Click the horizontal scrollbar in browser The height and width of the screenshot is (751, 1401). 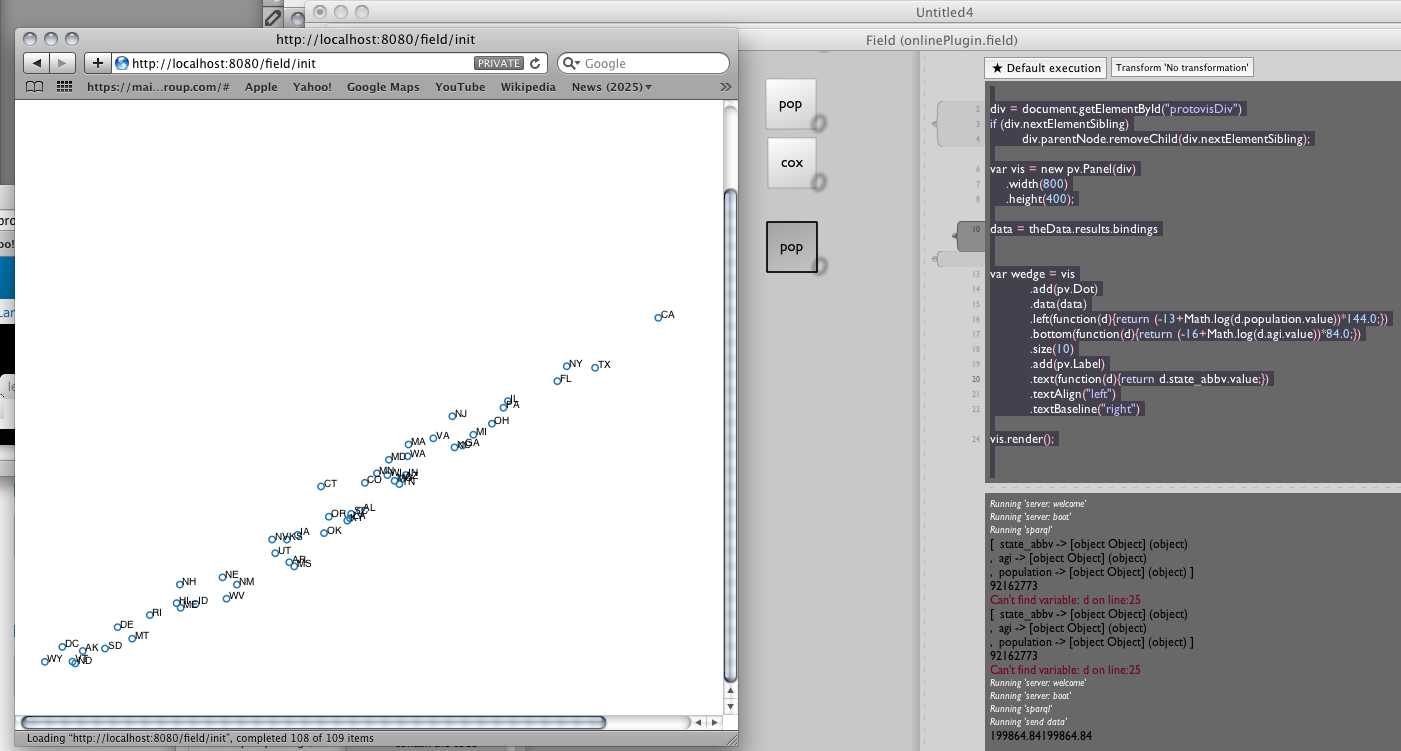click(313, 722)
